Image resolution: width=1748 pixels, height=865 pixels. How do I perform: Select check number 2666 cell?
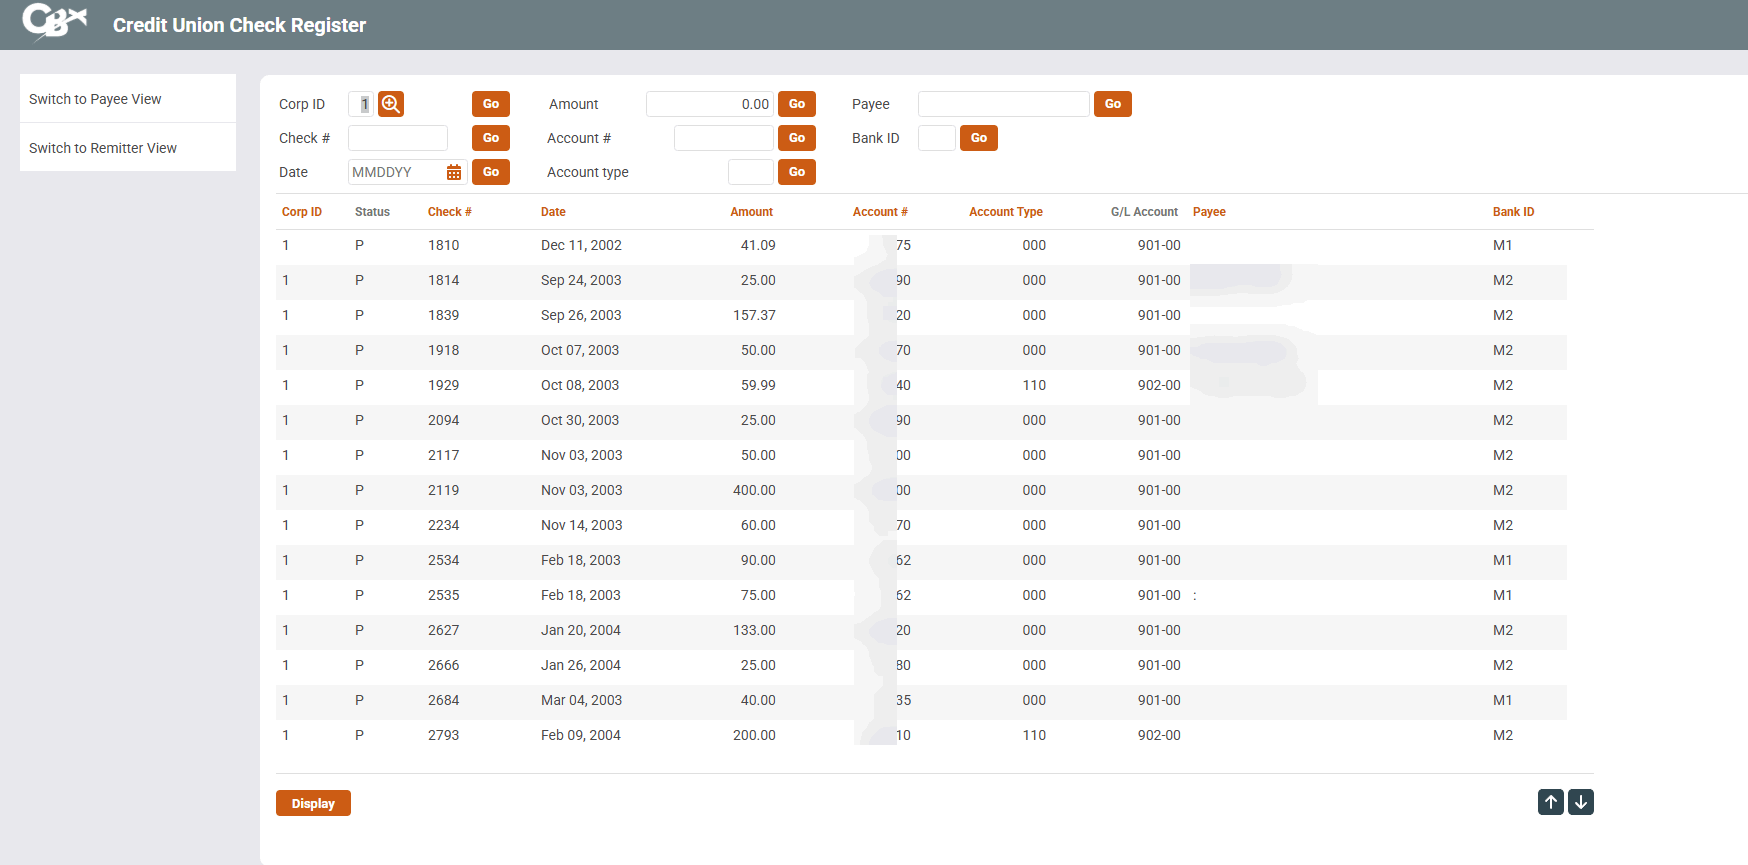click(444, 665)
